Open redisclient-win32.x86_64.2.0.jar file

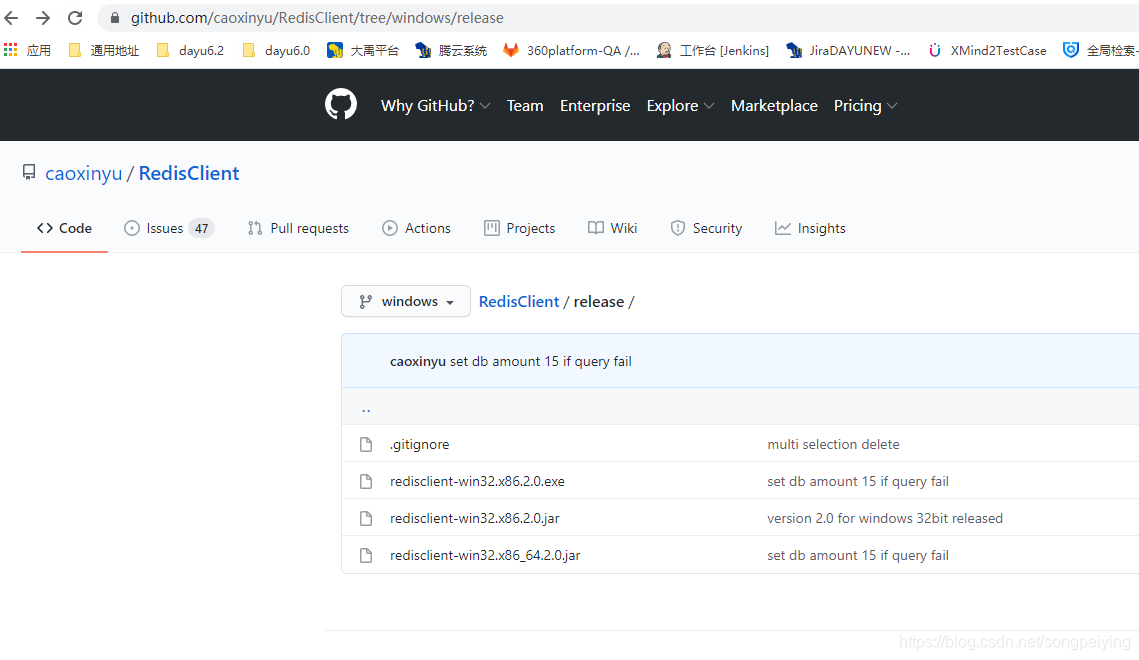point(485,555)
